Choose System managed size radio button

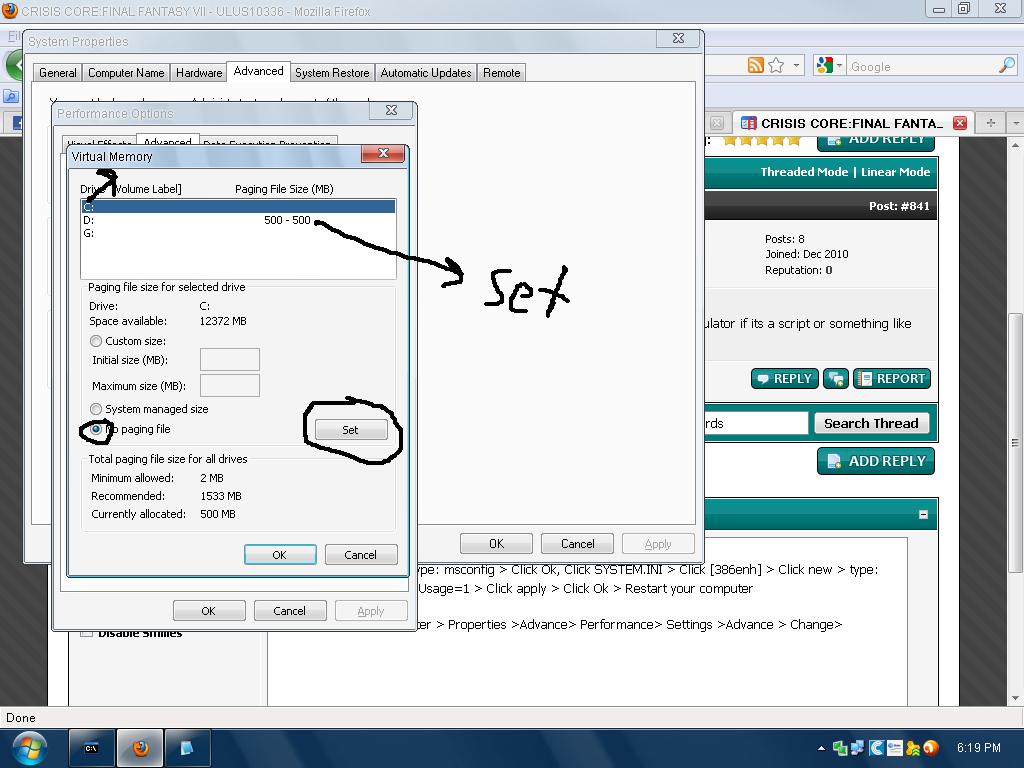[96, 409]
